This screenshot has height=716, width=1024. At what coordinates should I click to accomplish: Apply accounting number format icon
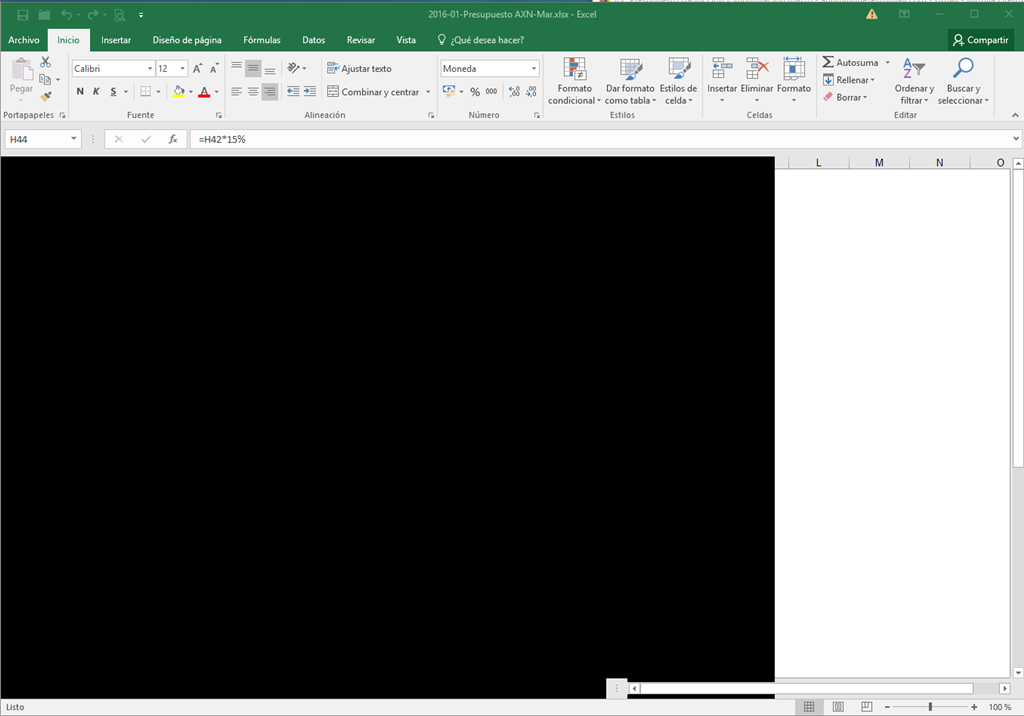tap(449, 91)
